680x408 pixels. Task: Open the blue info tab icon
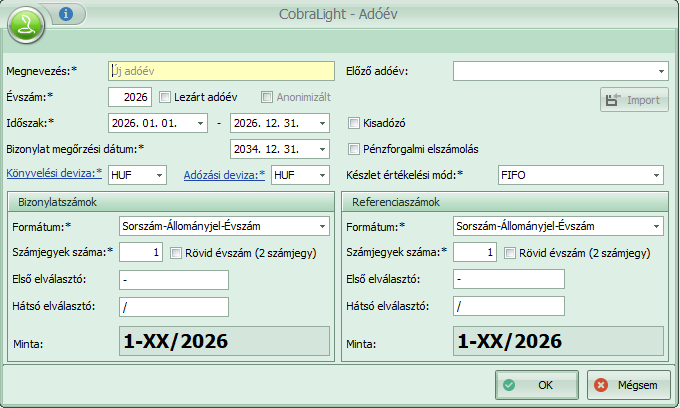65,14
